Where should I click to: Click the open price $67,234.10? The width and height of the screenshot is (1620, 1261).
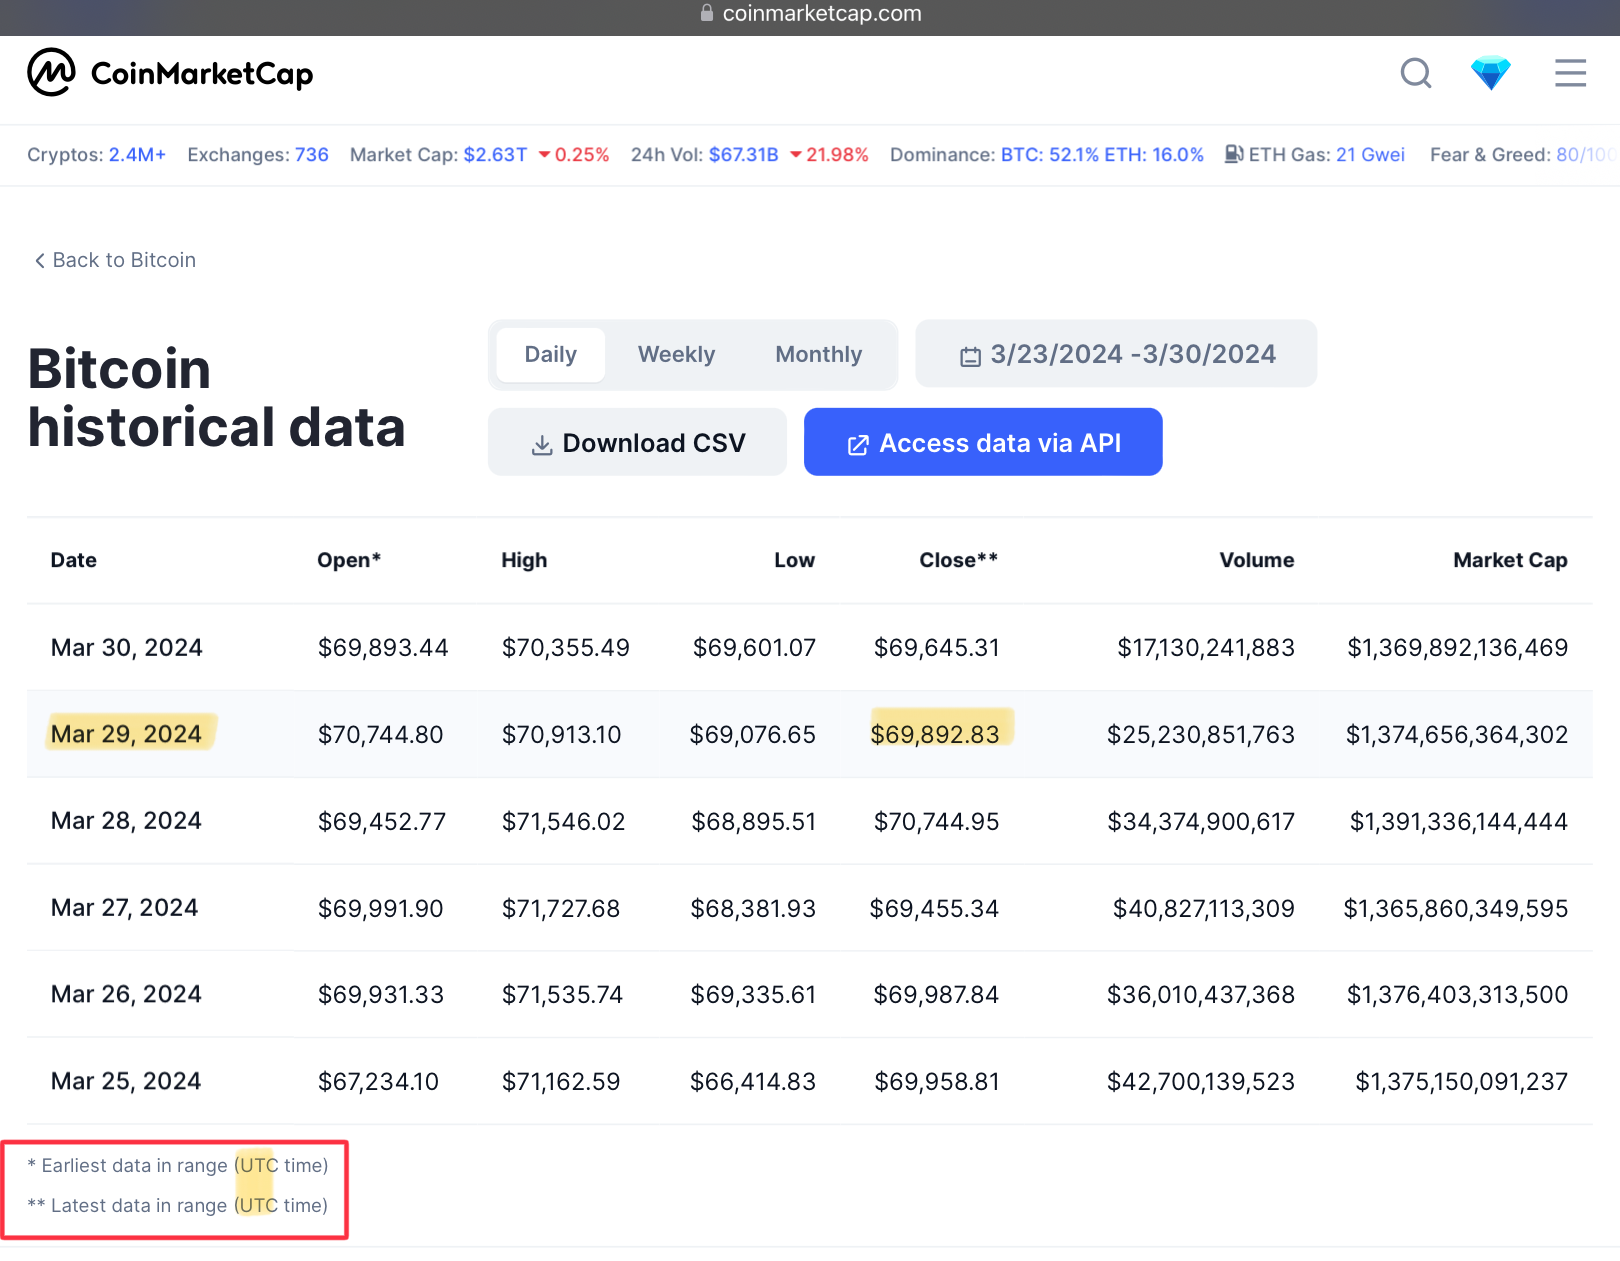click(378, 1081)
